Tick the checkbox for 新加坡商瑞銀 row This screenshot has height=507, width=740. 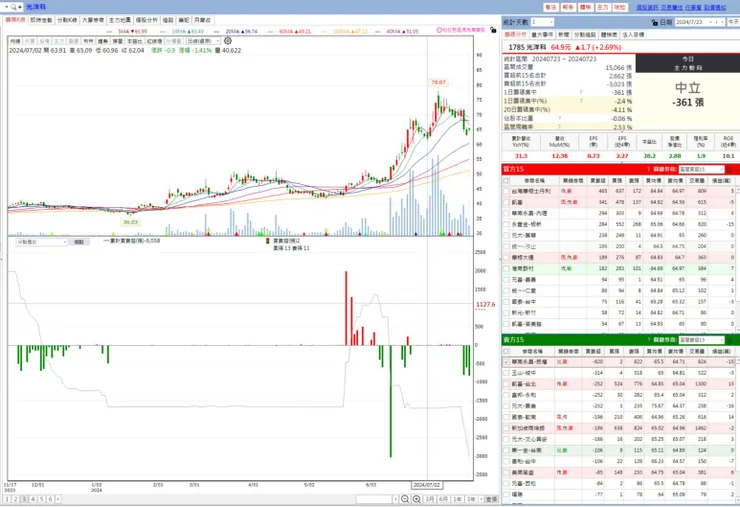click(506, 428)
